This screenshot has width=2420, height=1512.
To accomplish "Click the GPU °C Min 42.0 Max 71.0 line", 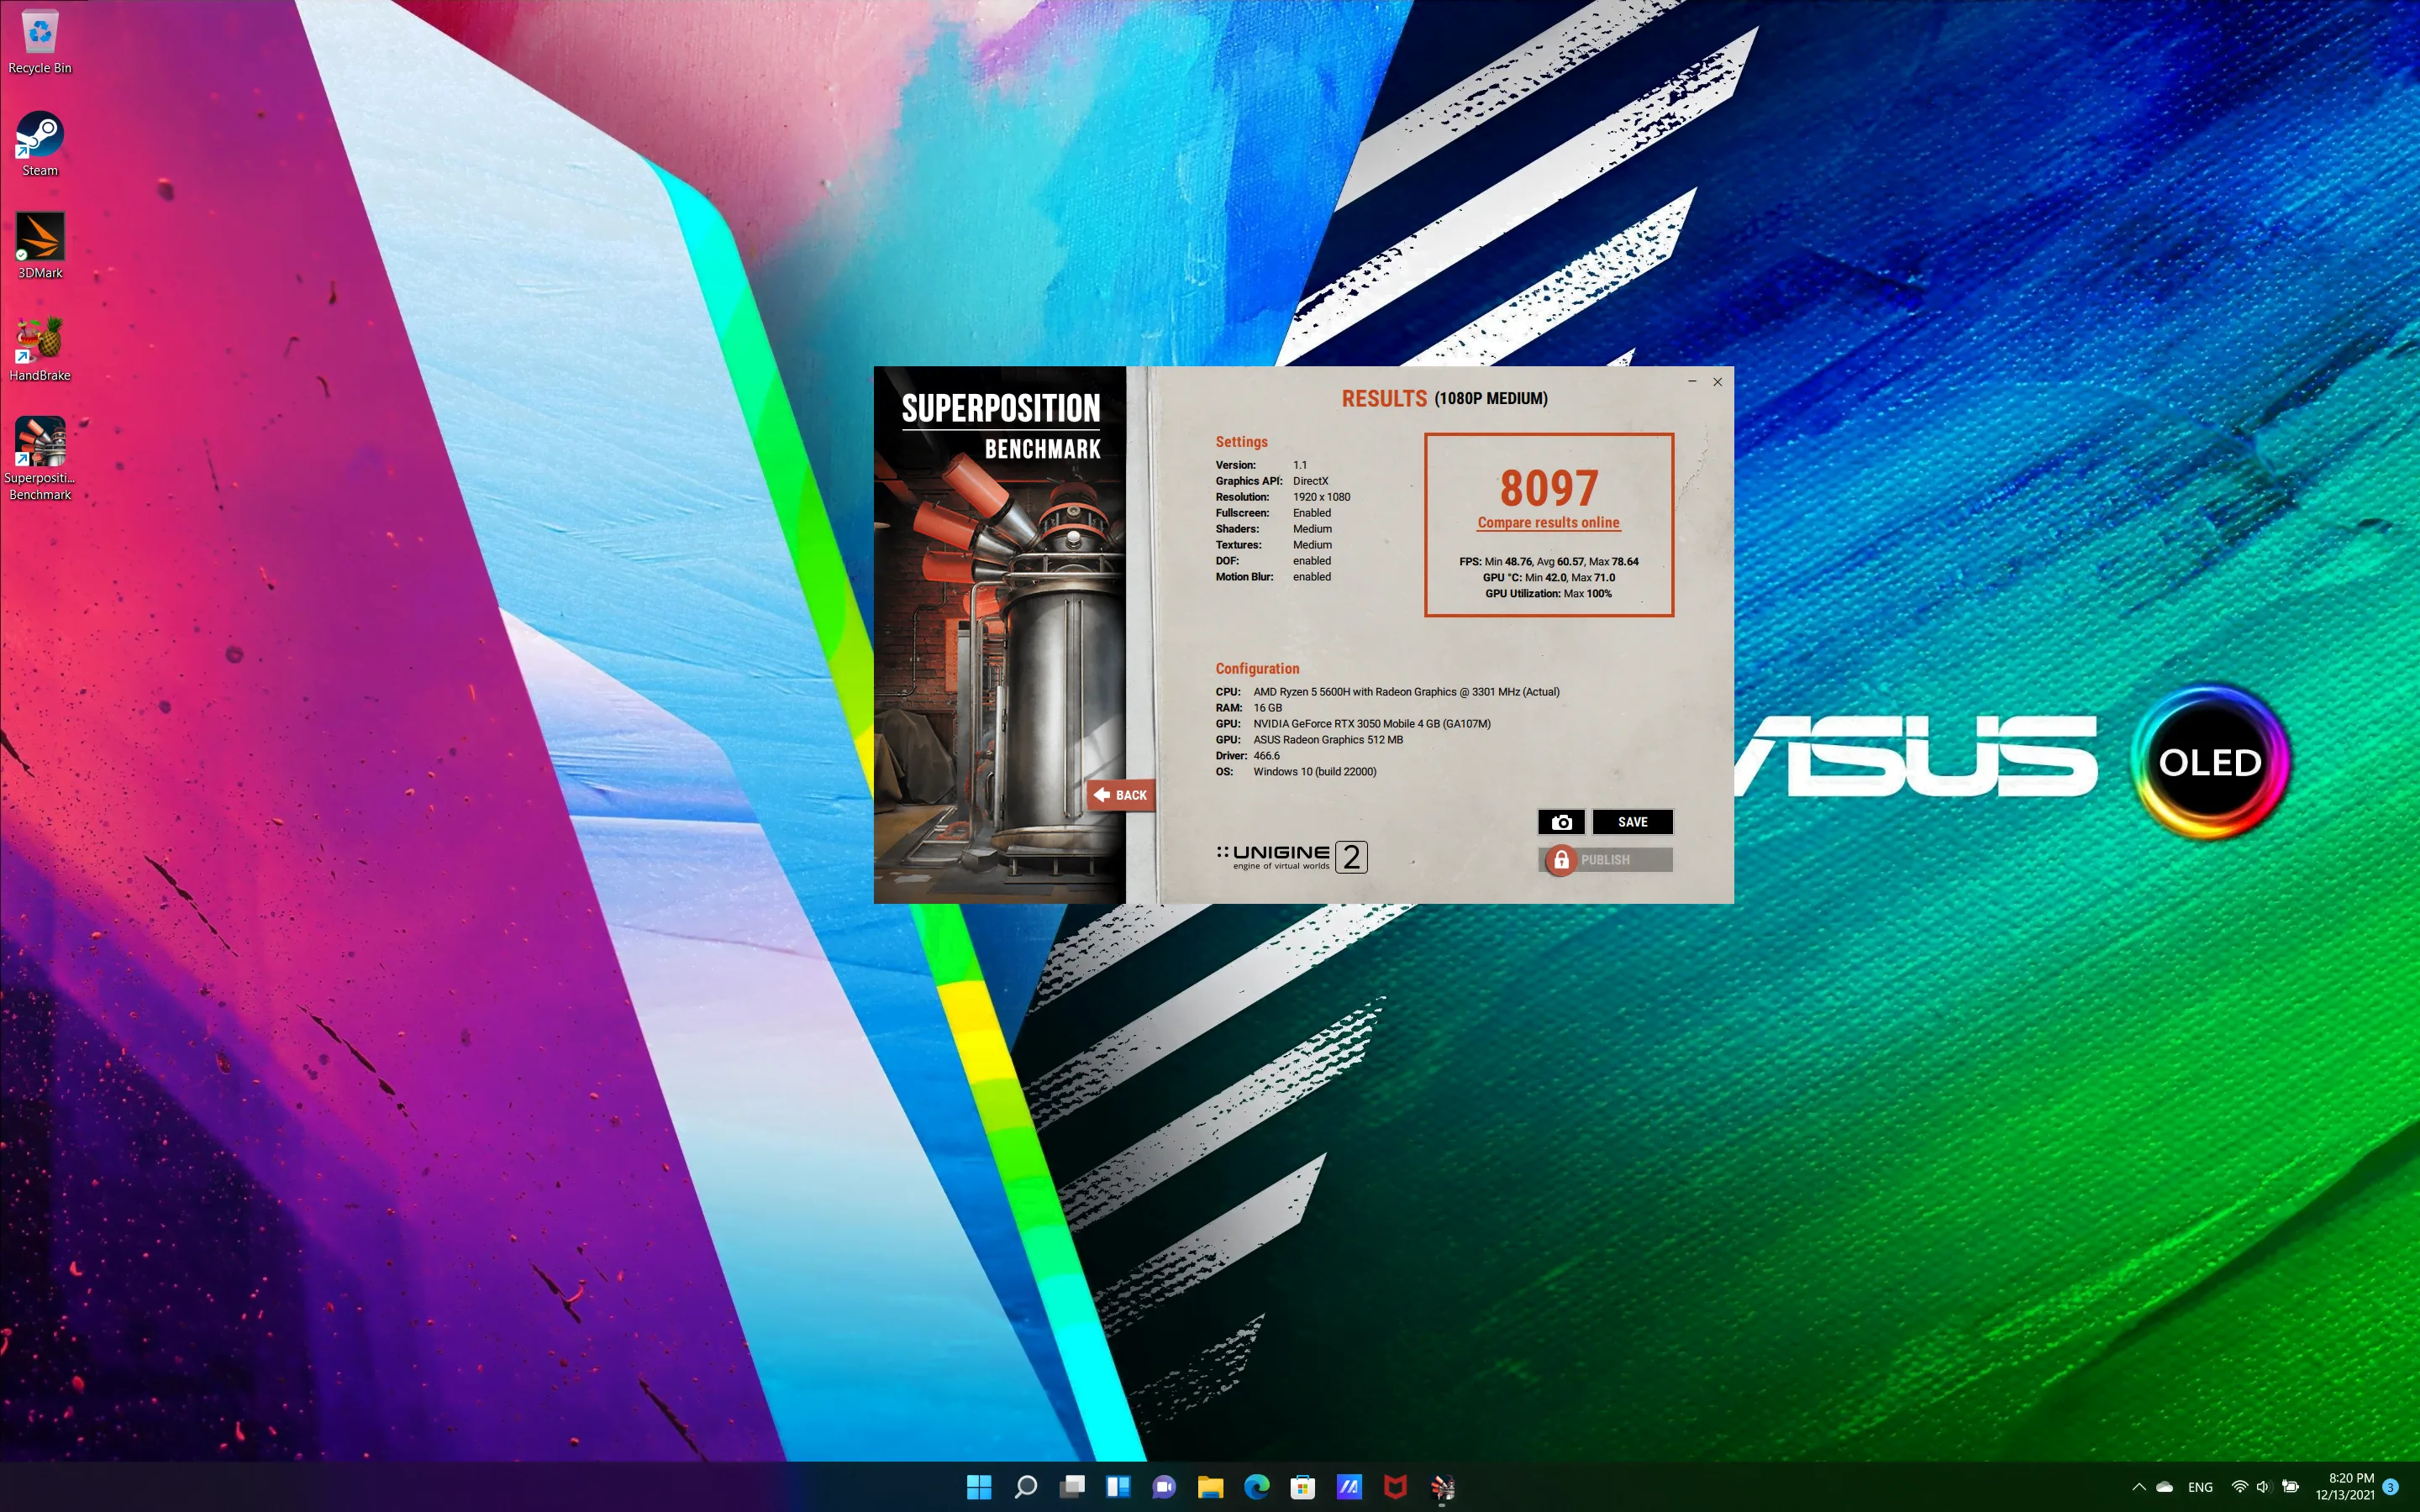I will pyautogui.click(x=1548, y=578).
